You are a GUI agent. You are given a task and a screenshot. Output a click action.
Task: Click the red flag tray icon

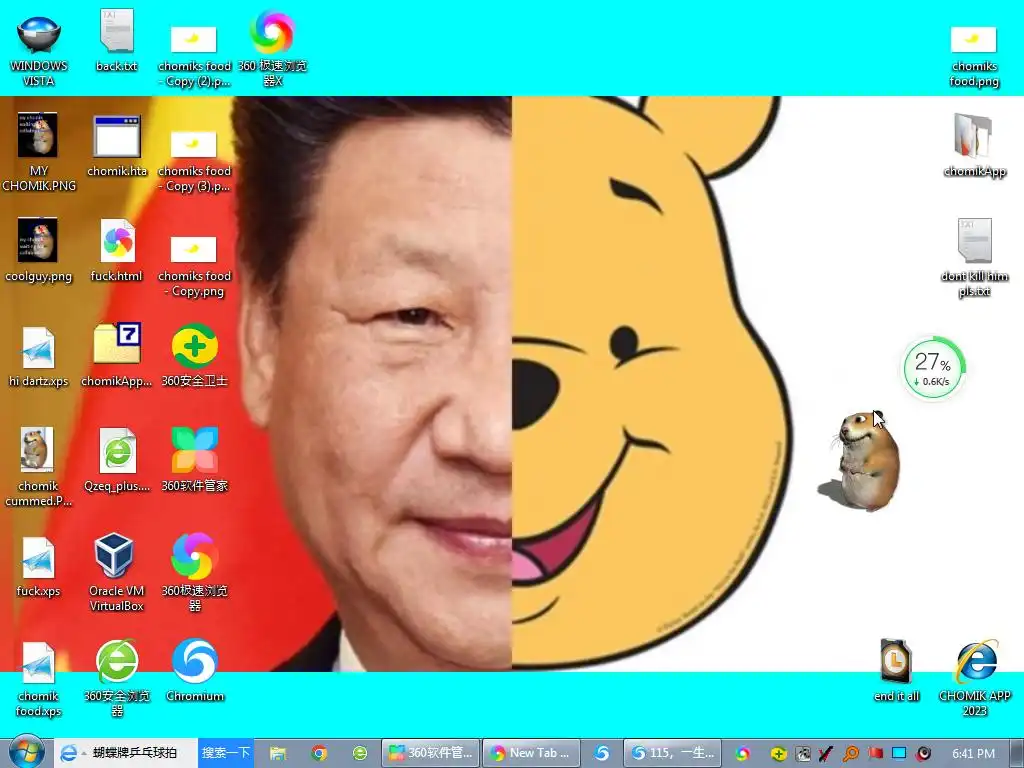coord(875,753)
